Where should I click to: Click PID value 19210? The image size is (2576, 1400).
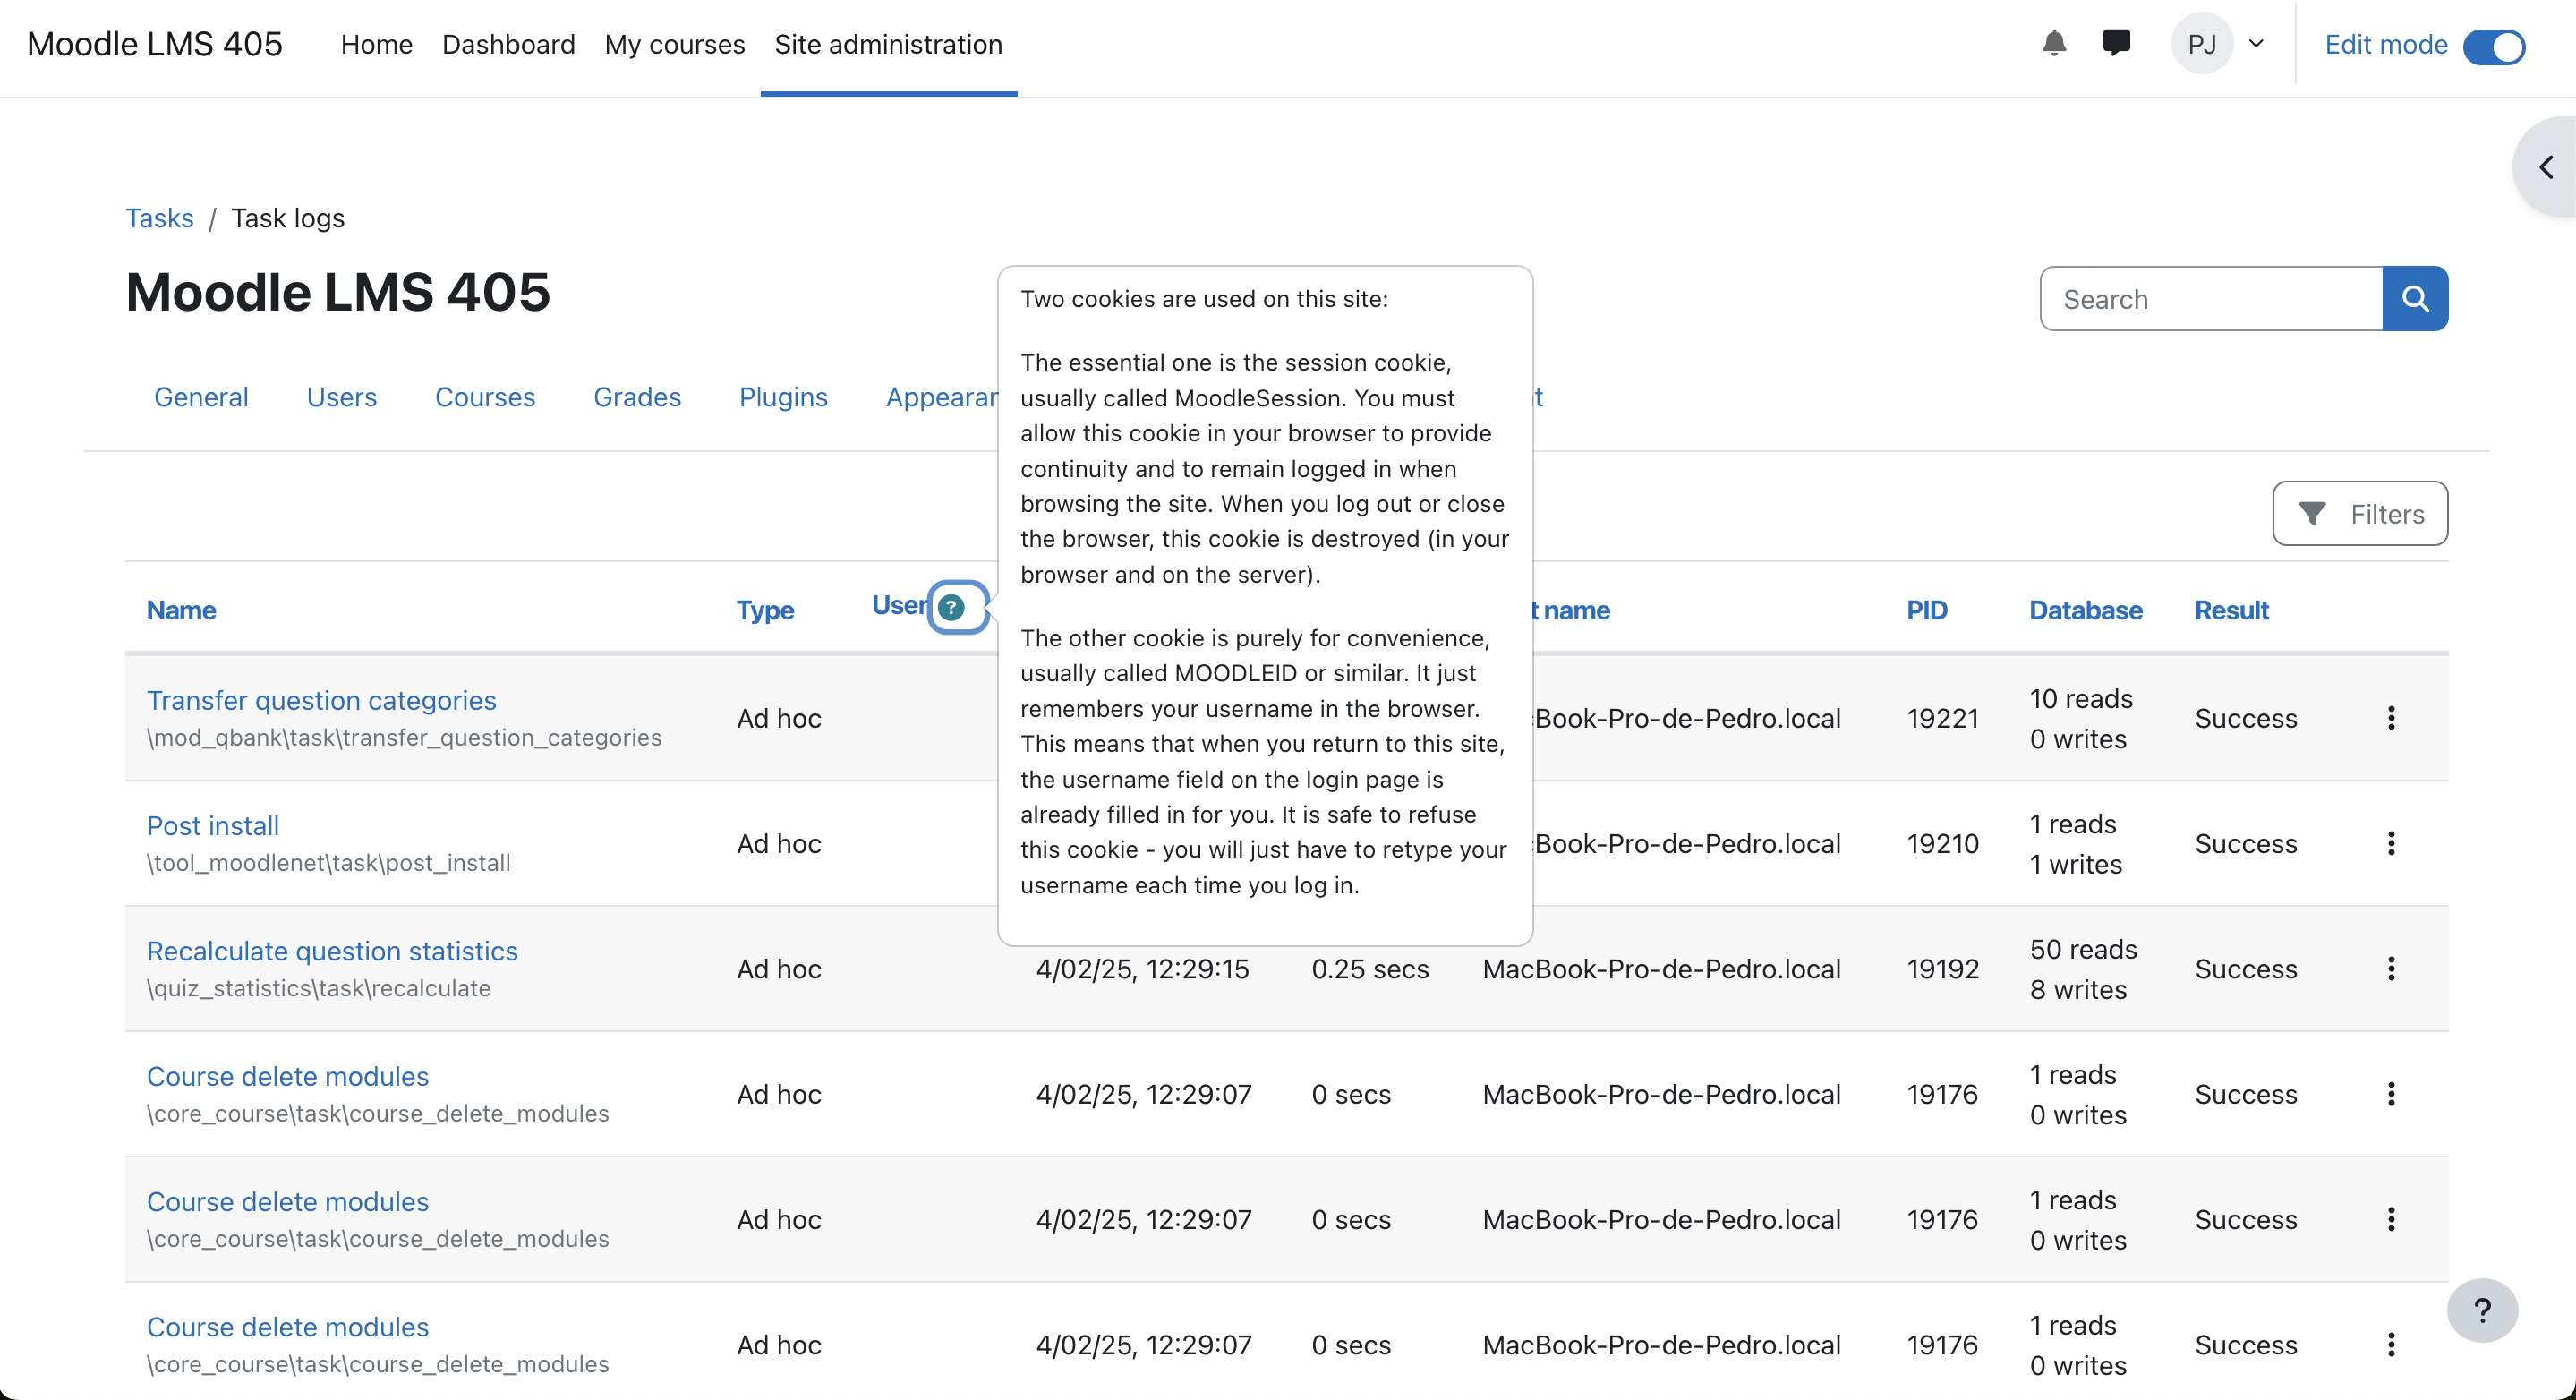[x=1942, y=843]
